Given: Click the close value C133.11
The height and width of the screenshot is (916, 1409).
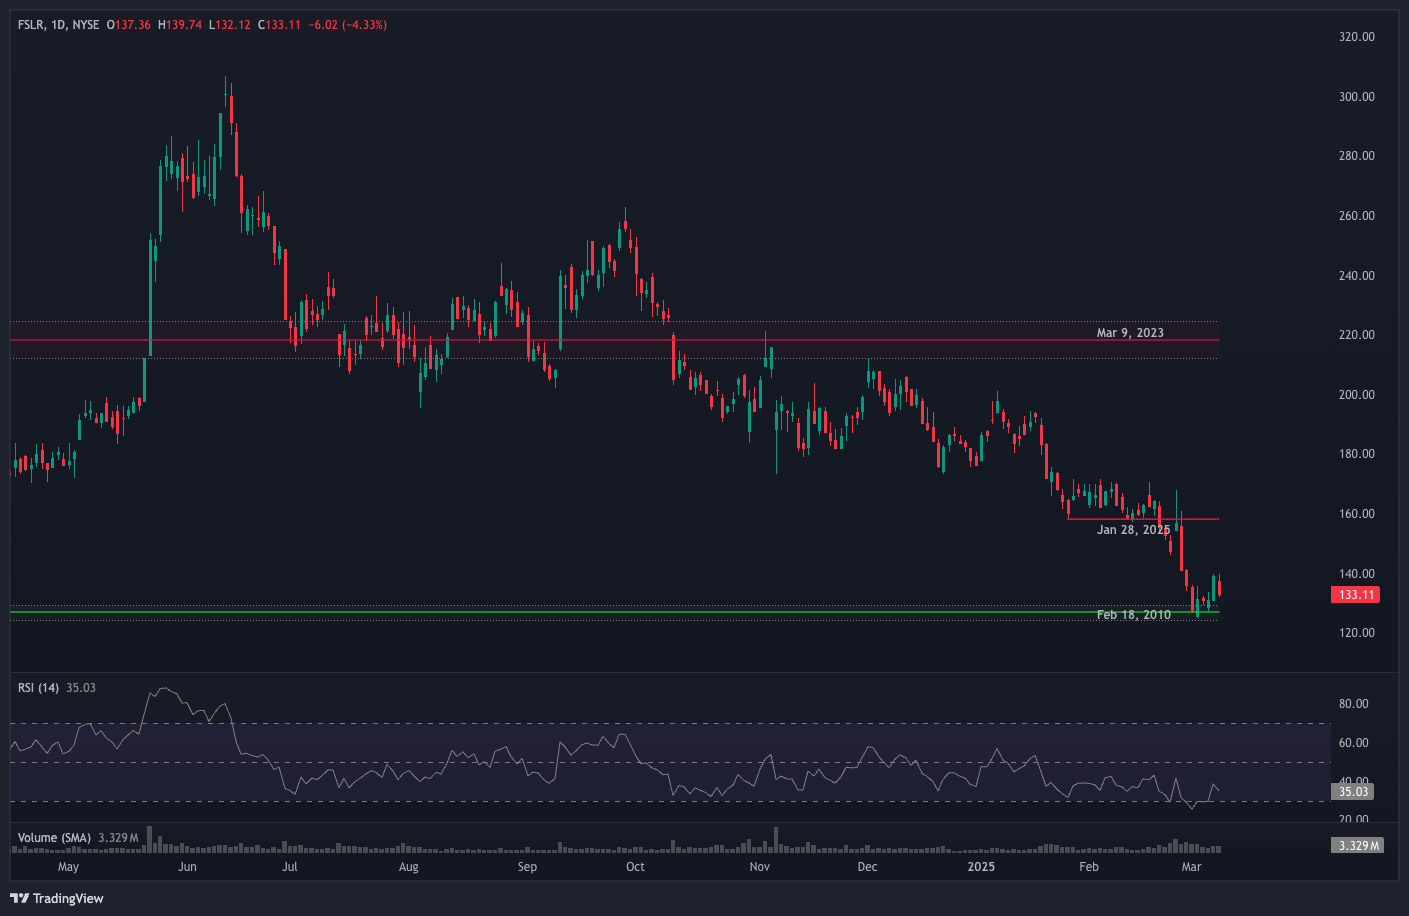Looking at the screenshot, I should (x=279, y=25).
